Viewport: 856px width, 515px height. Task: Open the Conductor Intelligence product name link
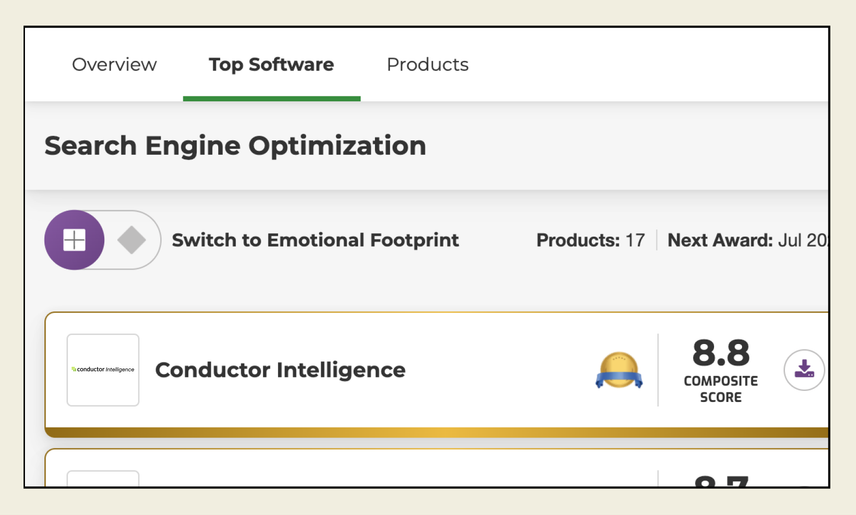click(280, 370)
